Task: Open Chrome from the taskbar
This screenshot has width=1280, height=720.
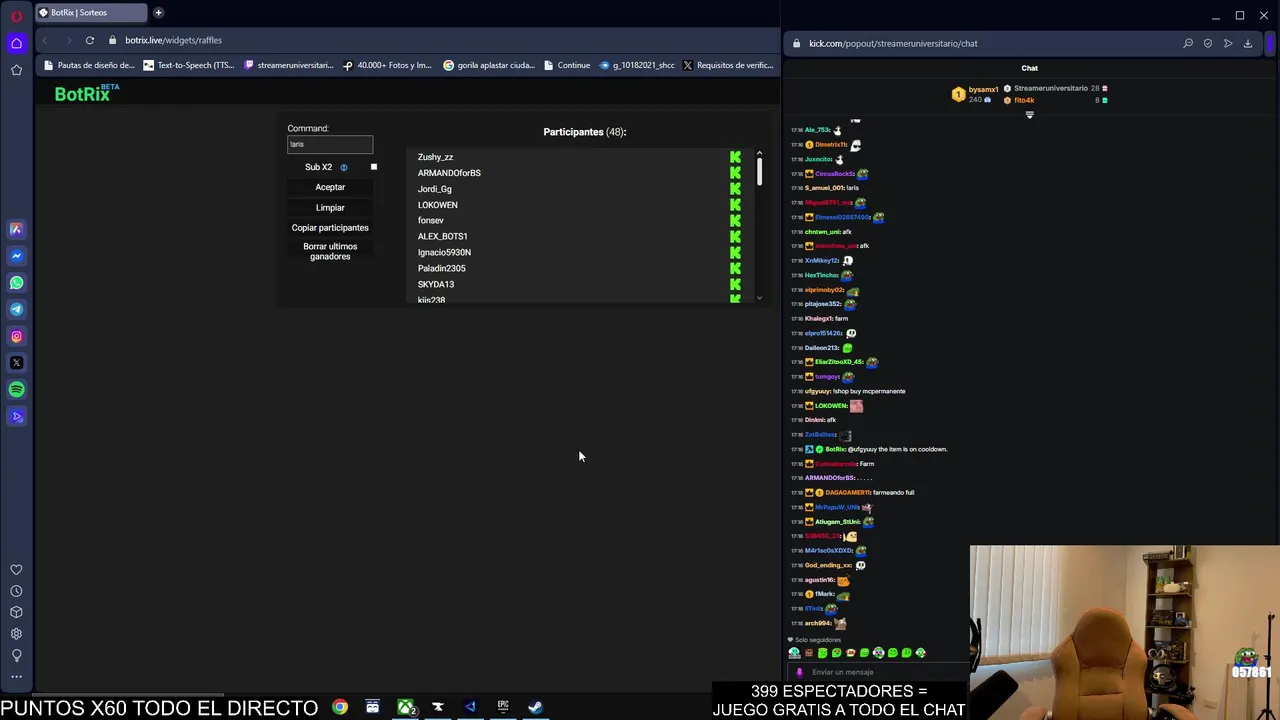Action: (340, 707)
